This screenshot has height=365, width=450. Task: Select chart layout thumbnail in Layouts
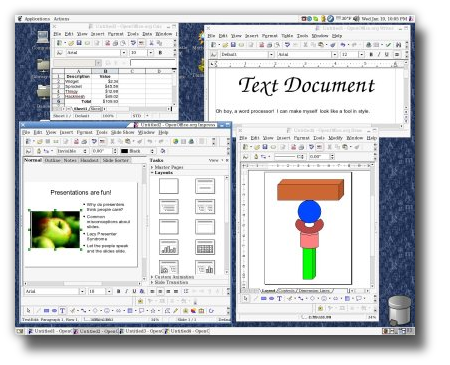coord(169,247)
